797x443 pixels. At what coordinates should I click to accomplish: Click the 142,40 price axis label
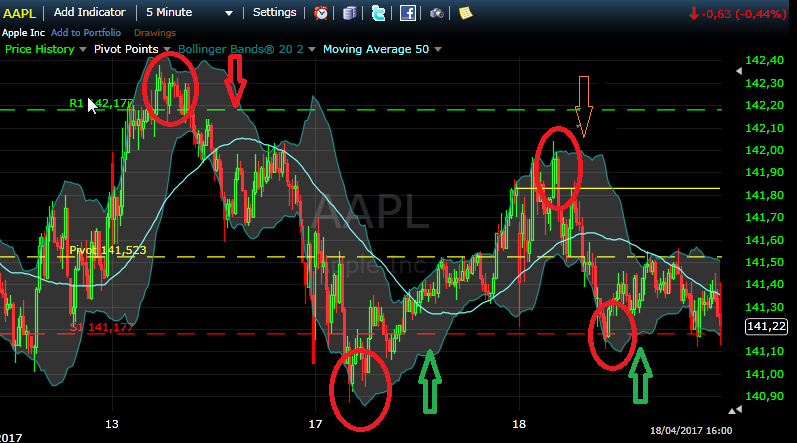[764, 60]
